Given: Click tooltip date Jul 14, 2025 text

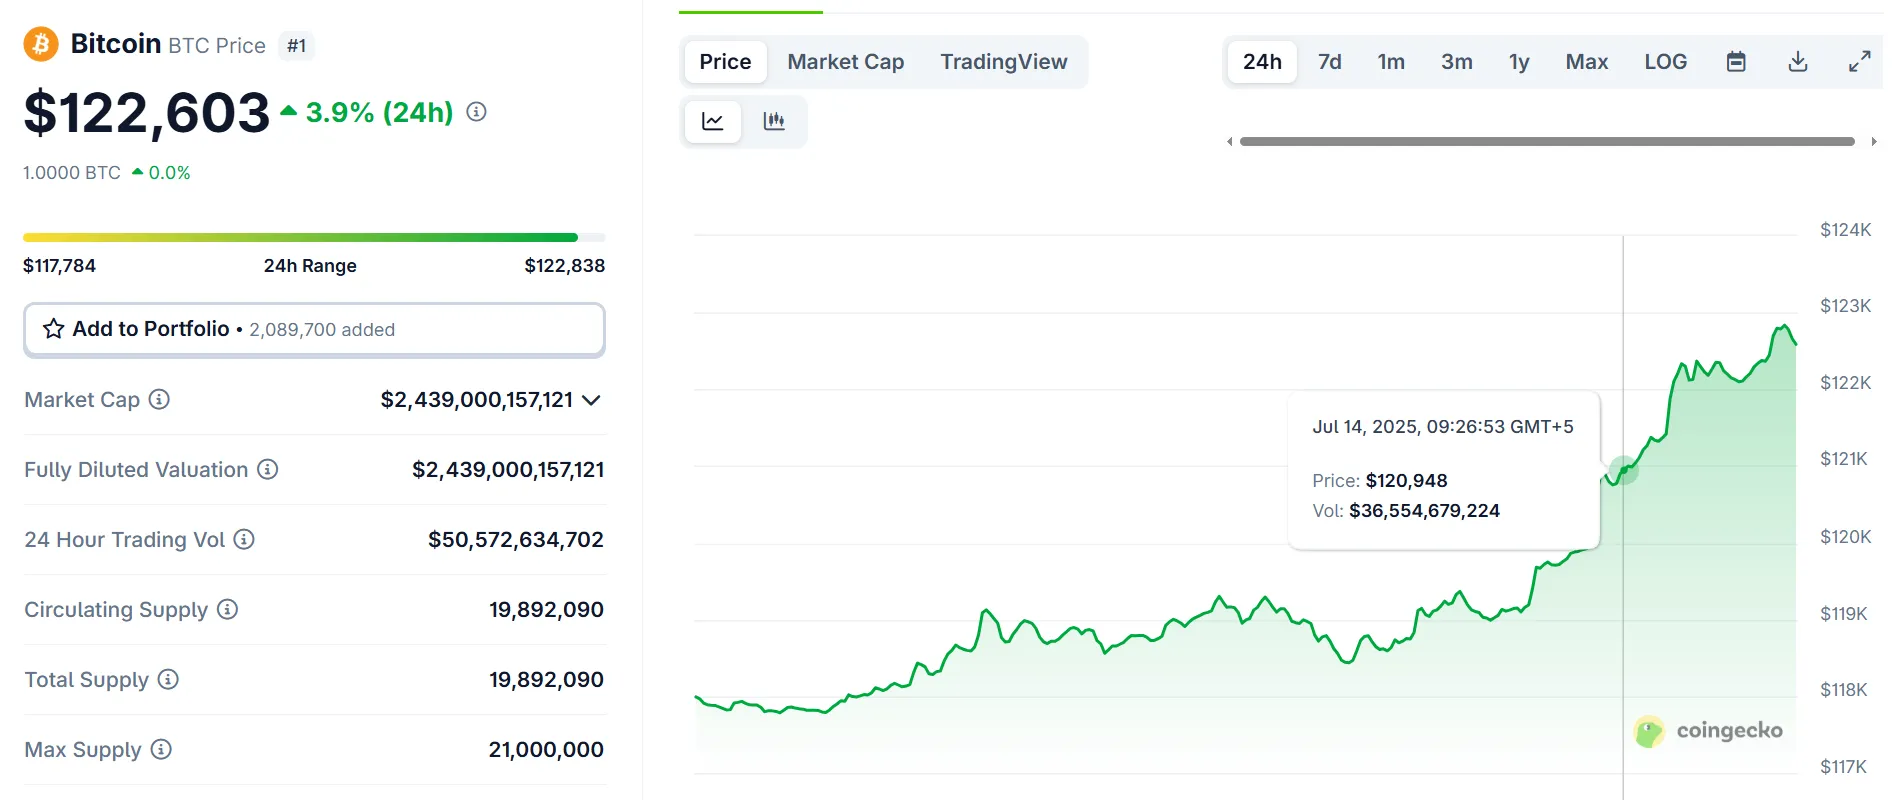Looking at the screenshot, I should 1443,427.
